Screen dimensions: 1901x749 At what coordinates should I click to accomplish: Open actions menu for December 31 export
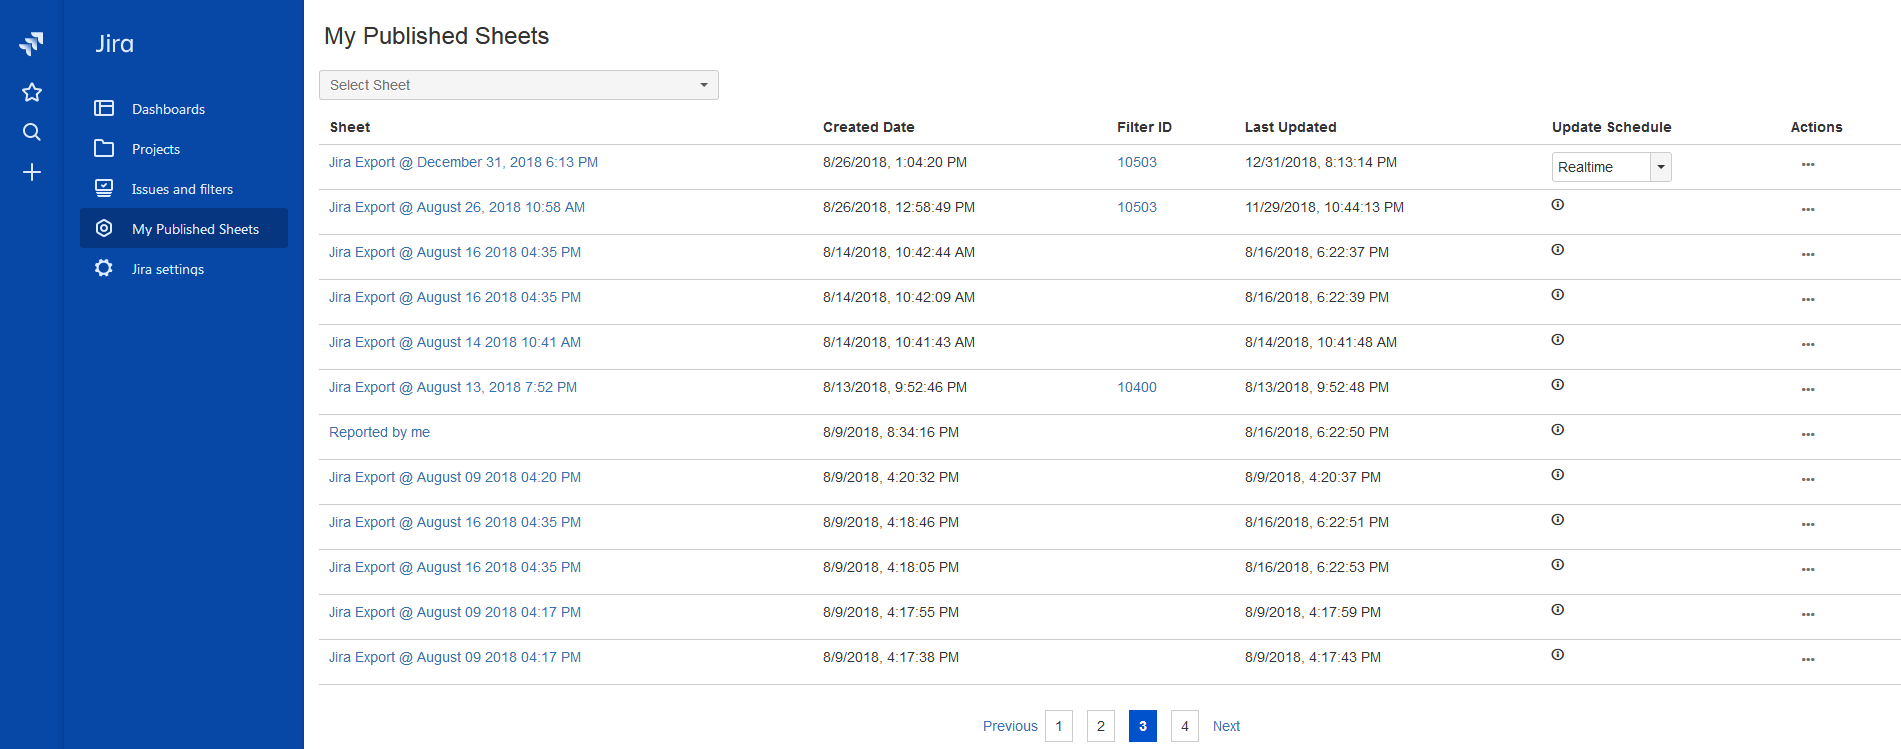[1807, 164]
